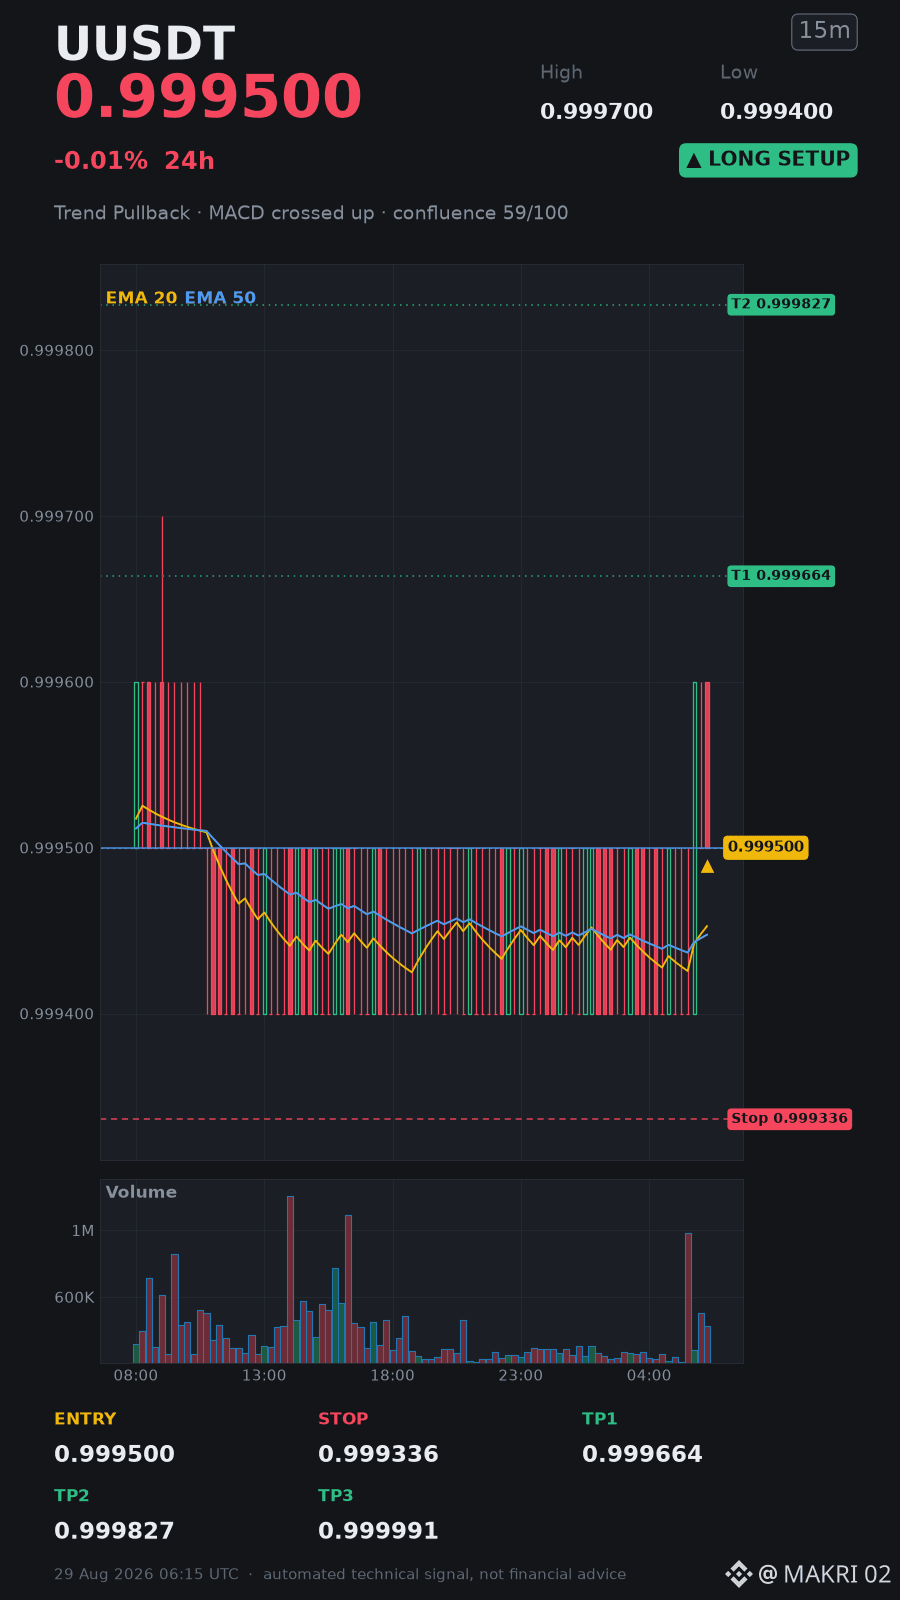Click the TP1 value 0.999664
The image size is (900, 1600).
642,1454
